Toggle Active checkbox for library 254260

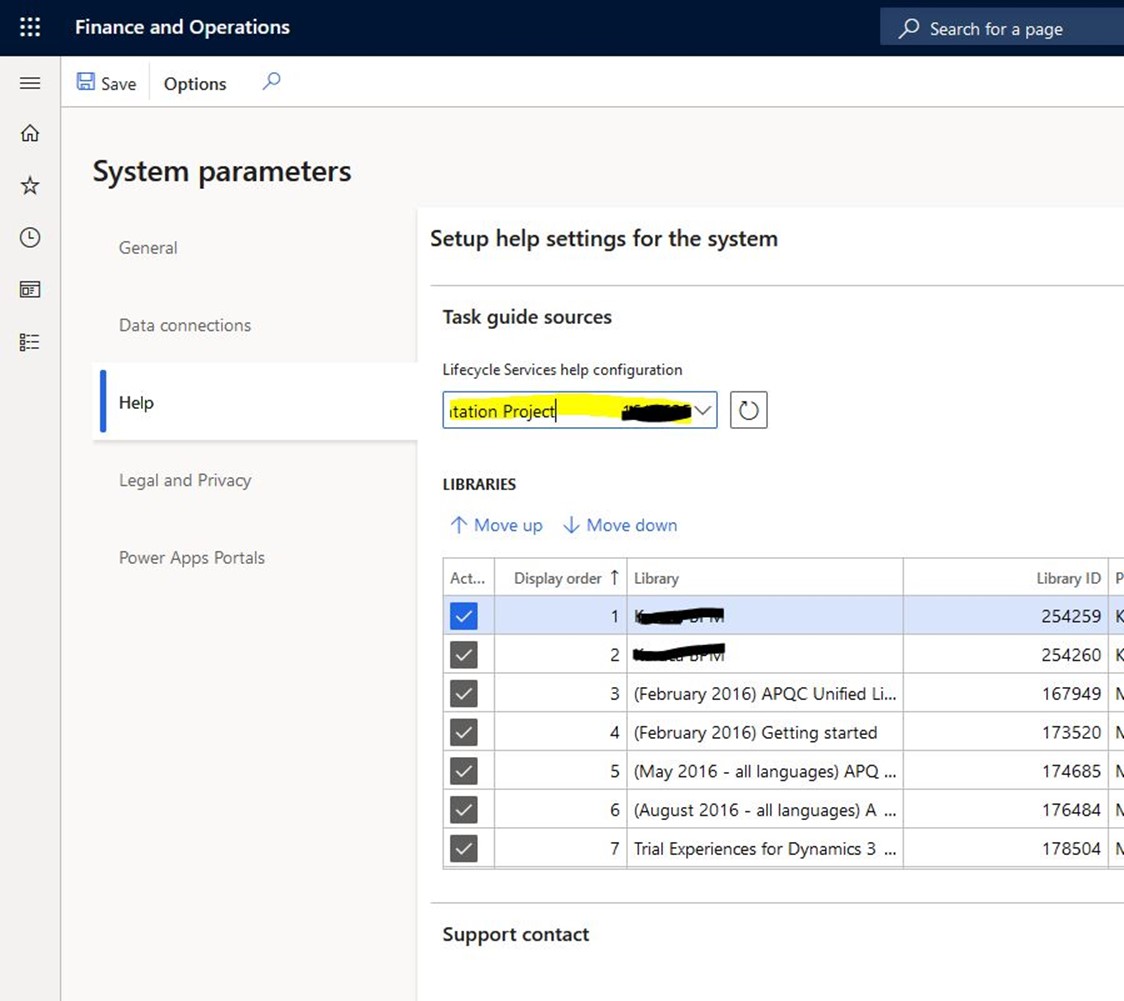[x=464, y=655]
